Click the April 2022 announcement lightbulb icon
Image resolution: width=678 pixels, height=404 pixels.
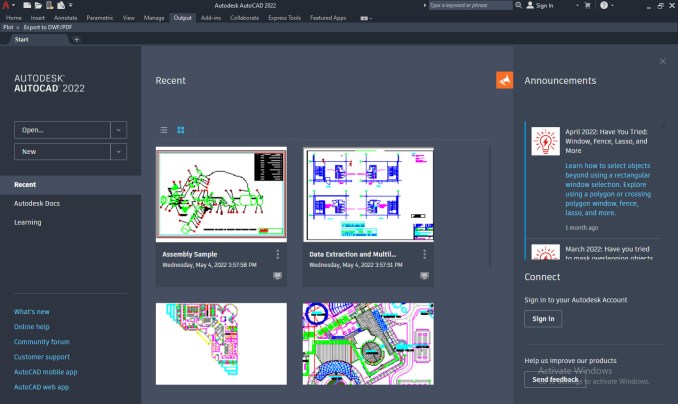pos(546,141)
